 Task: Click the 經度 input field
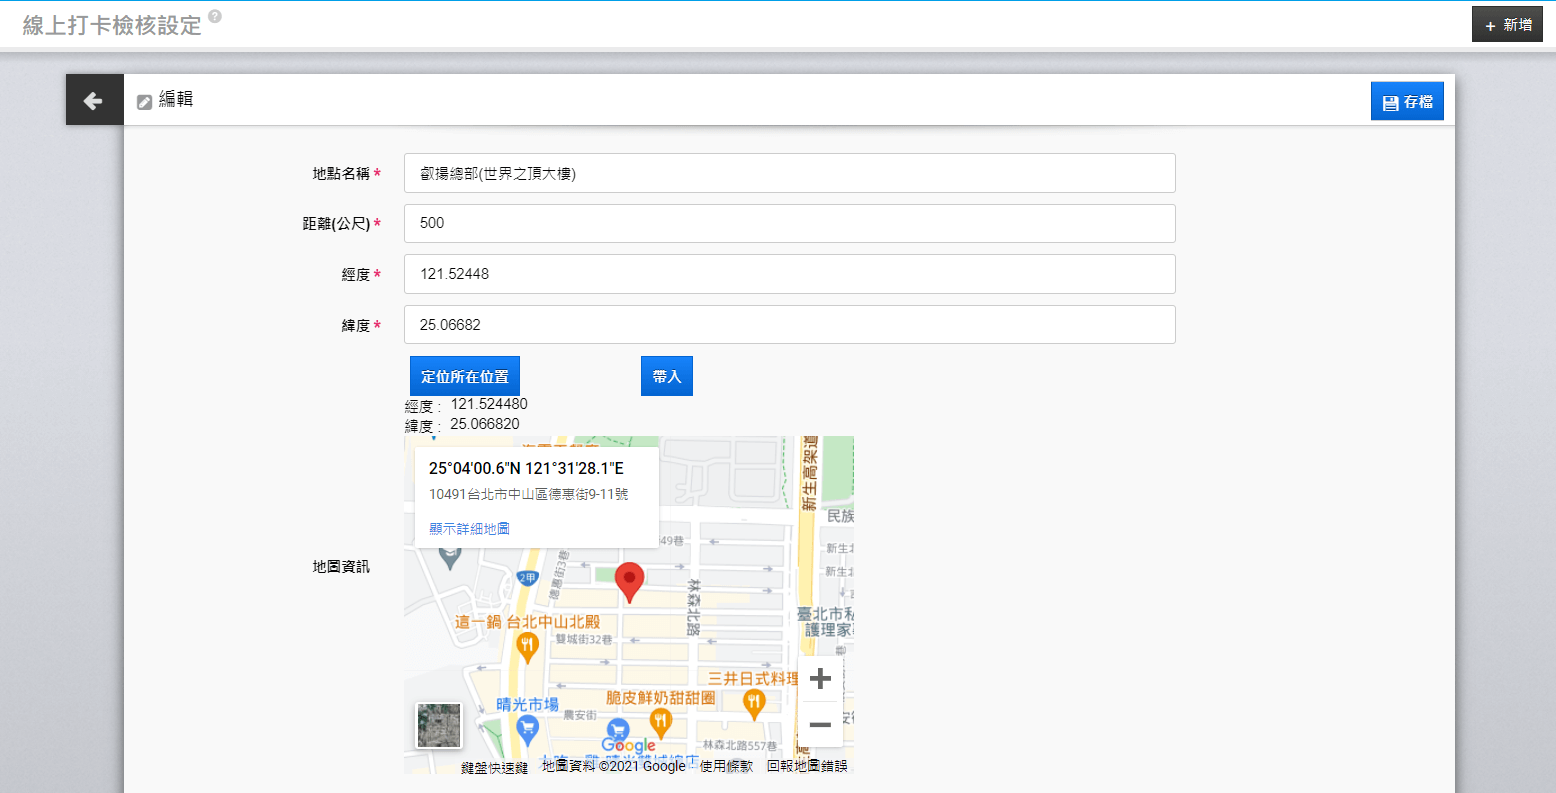[789, 274]
